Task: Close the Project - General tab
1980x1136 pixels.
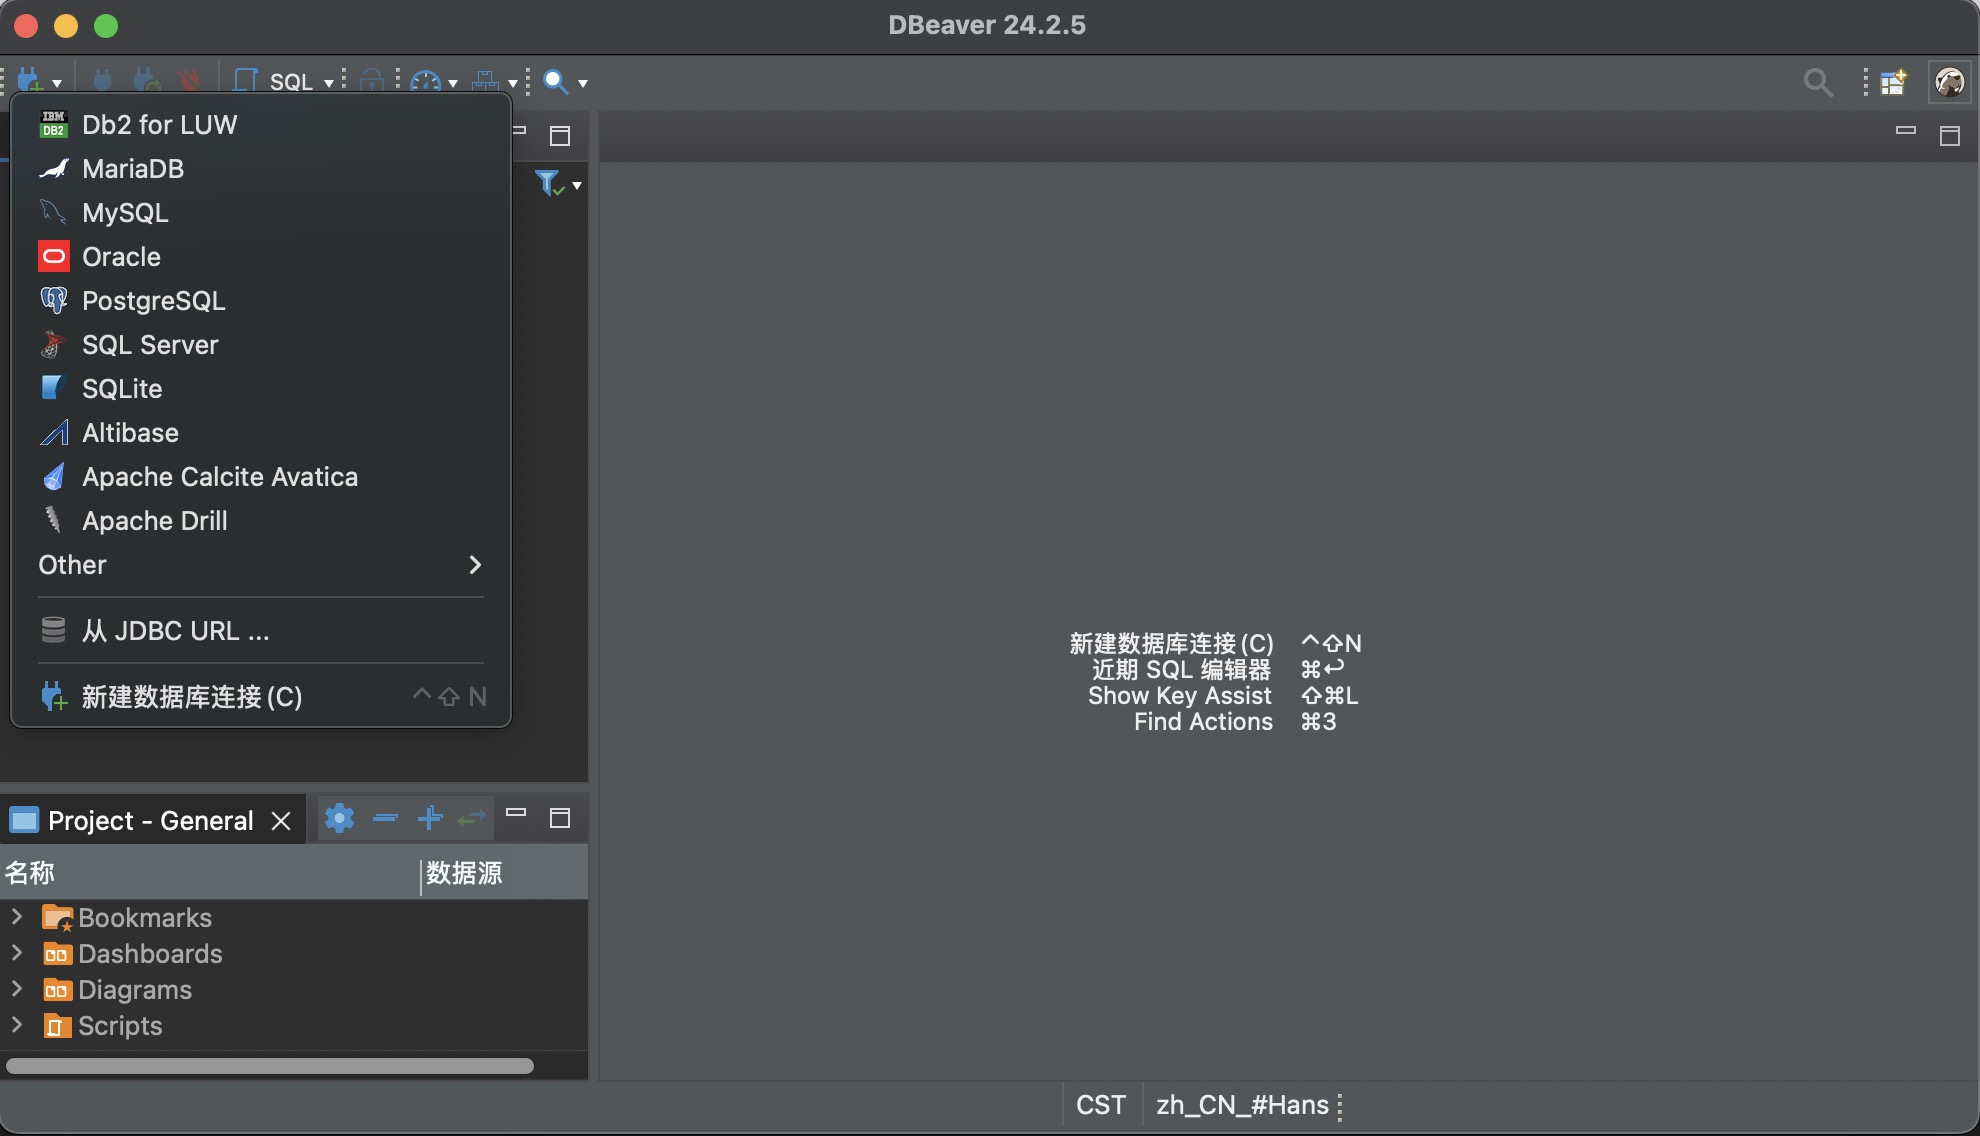Action: (x=281, y=821)
